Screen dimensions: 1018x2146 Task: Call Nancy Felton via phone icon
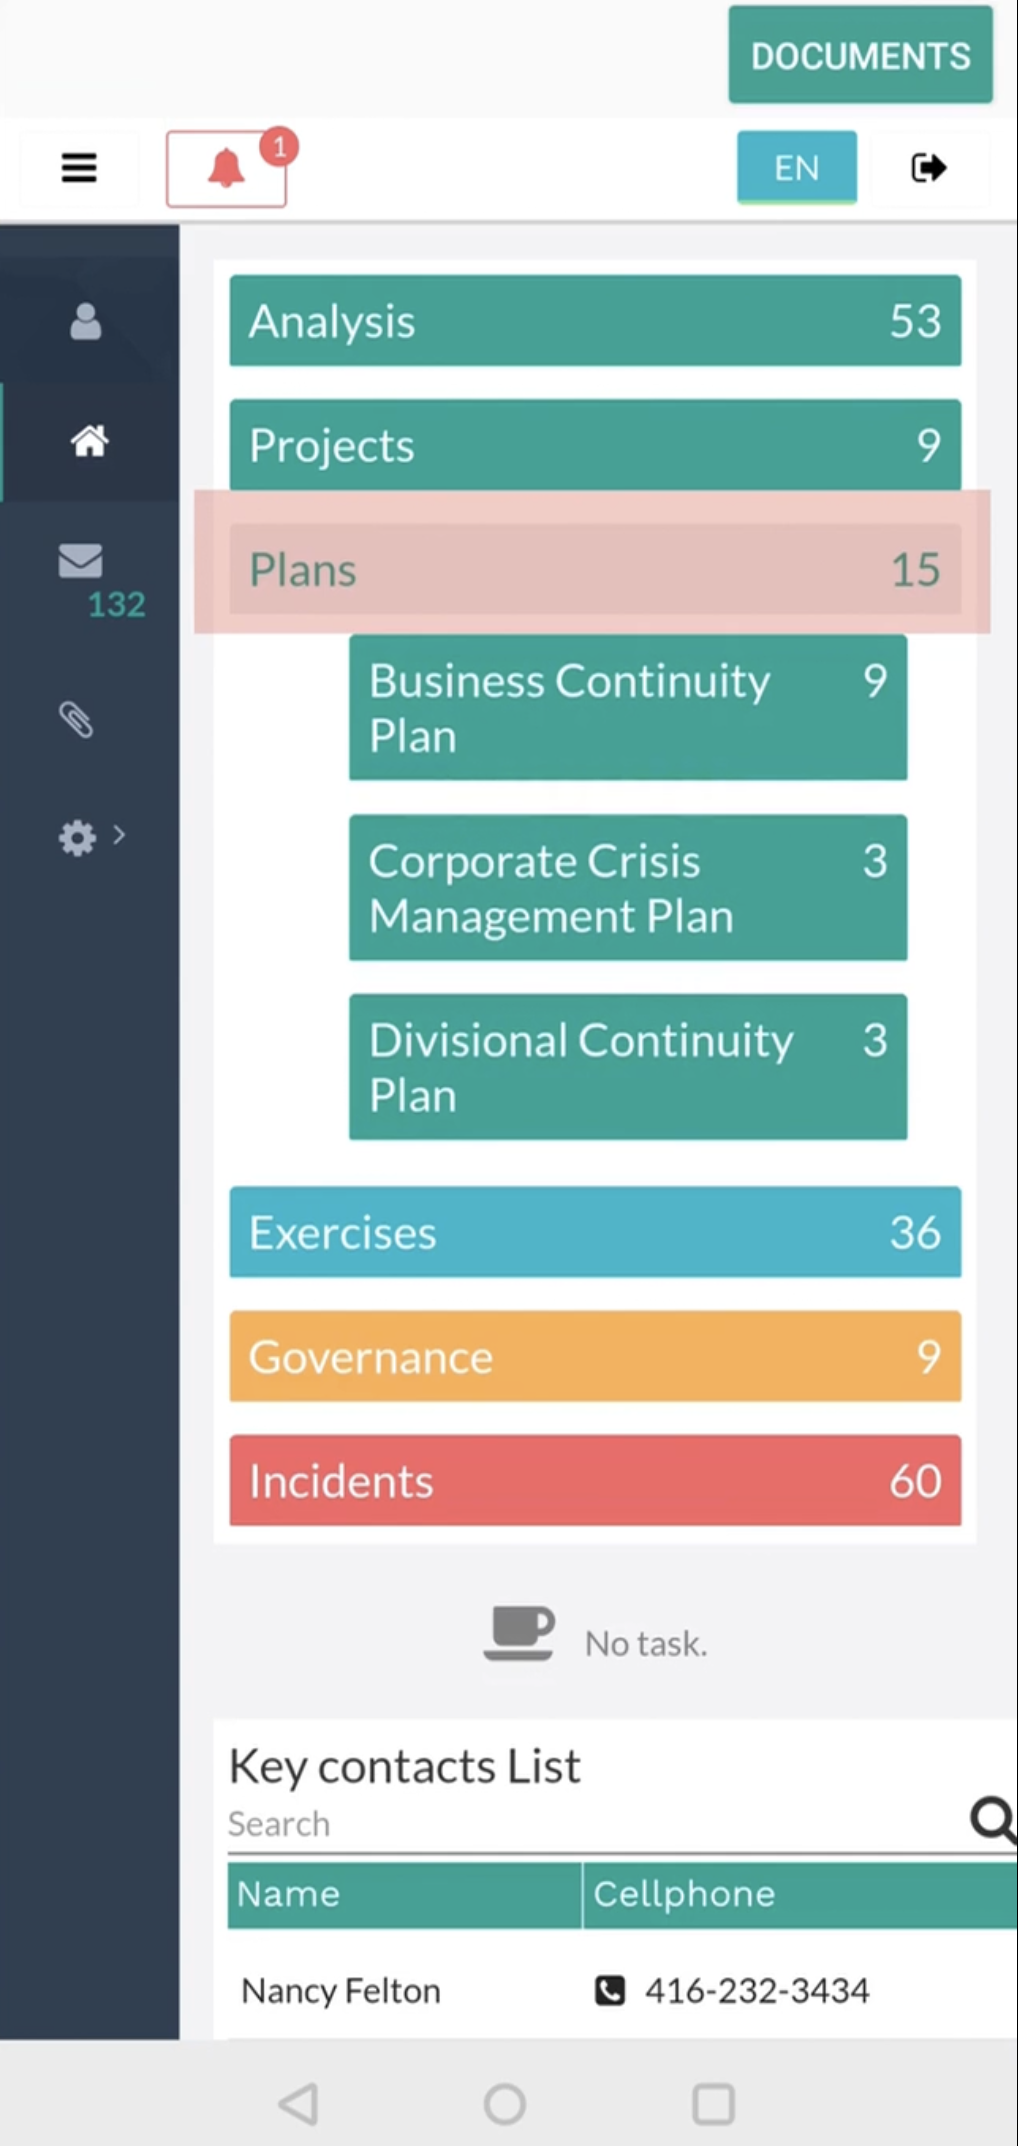[610, 1990]
